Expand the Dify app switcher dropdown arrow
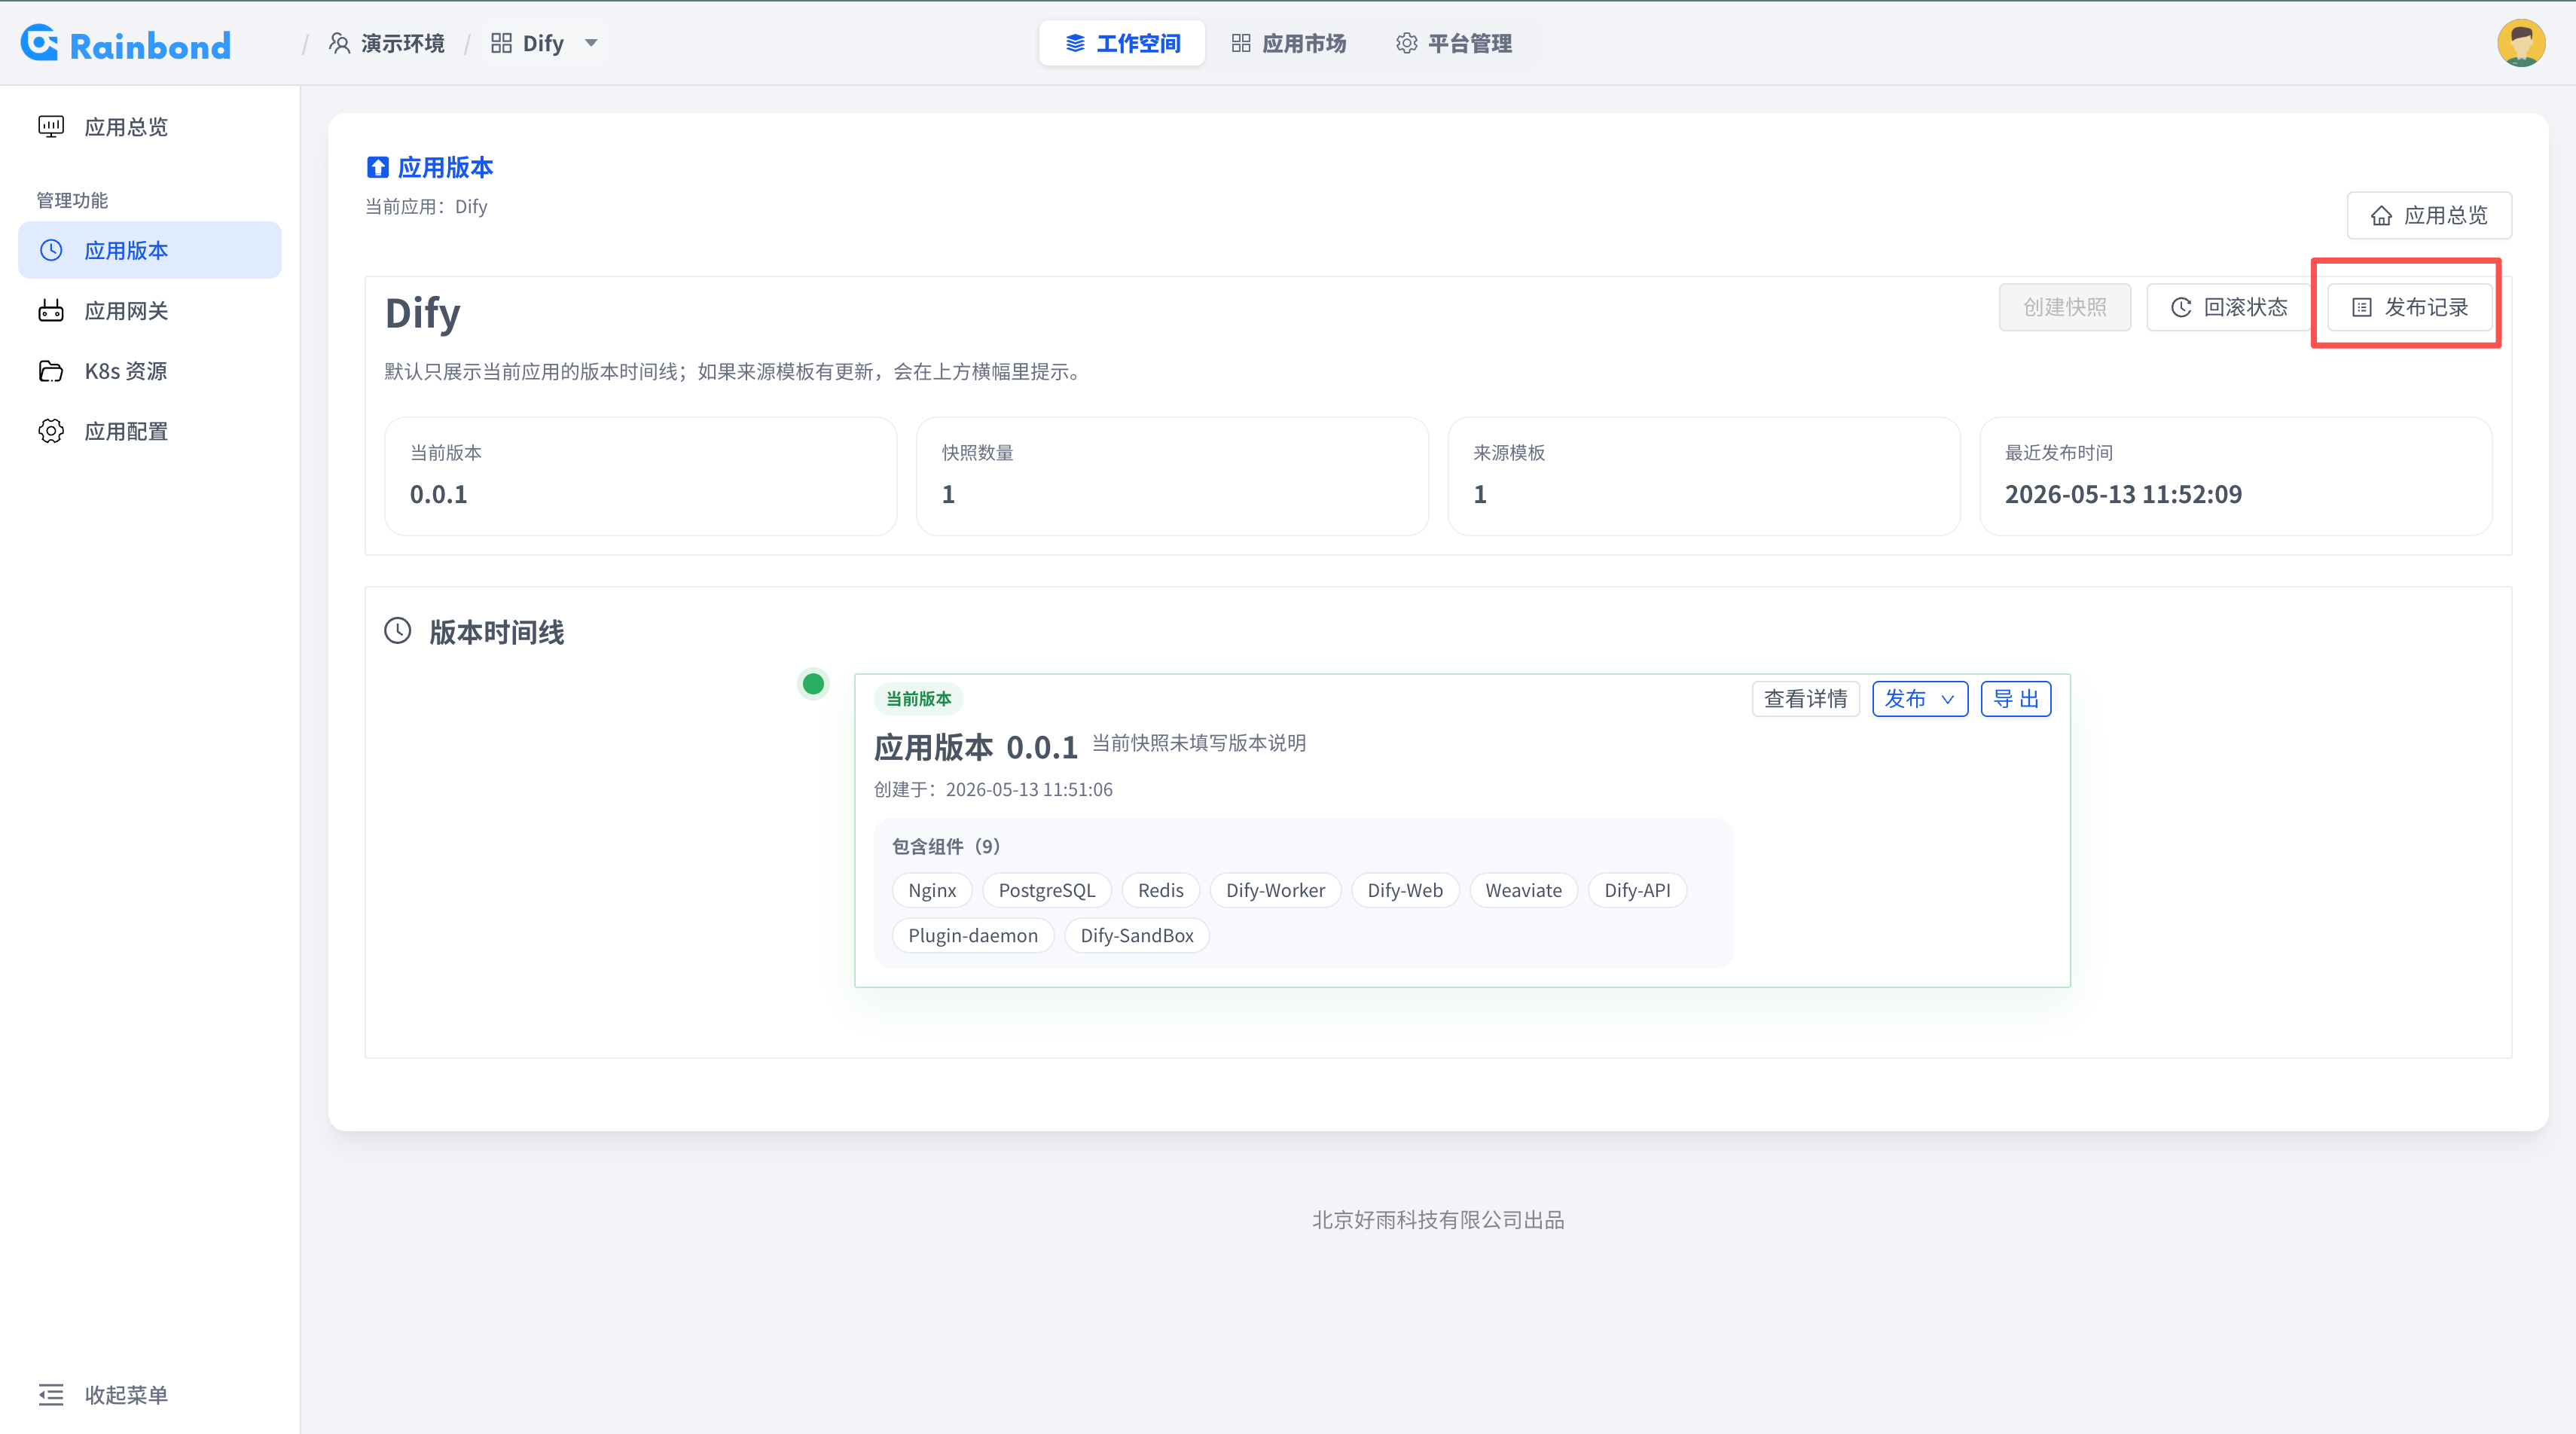Viewport: 2576px width, 1434px height. (591, 43)
